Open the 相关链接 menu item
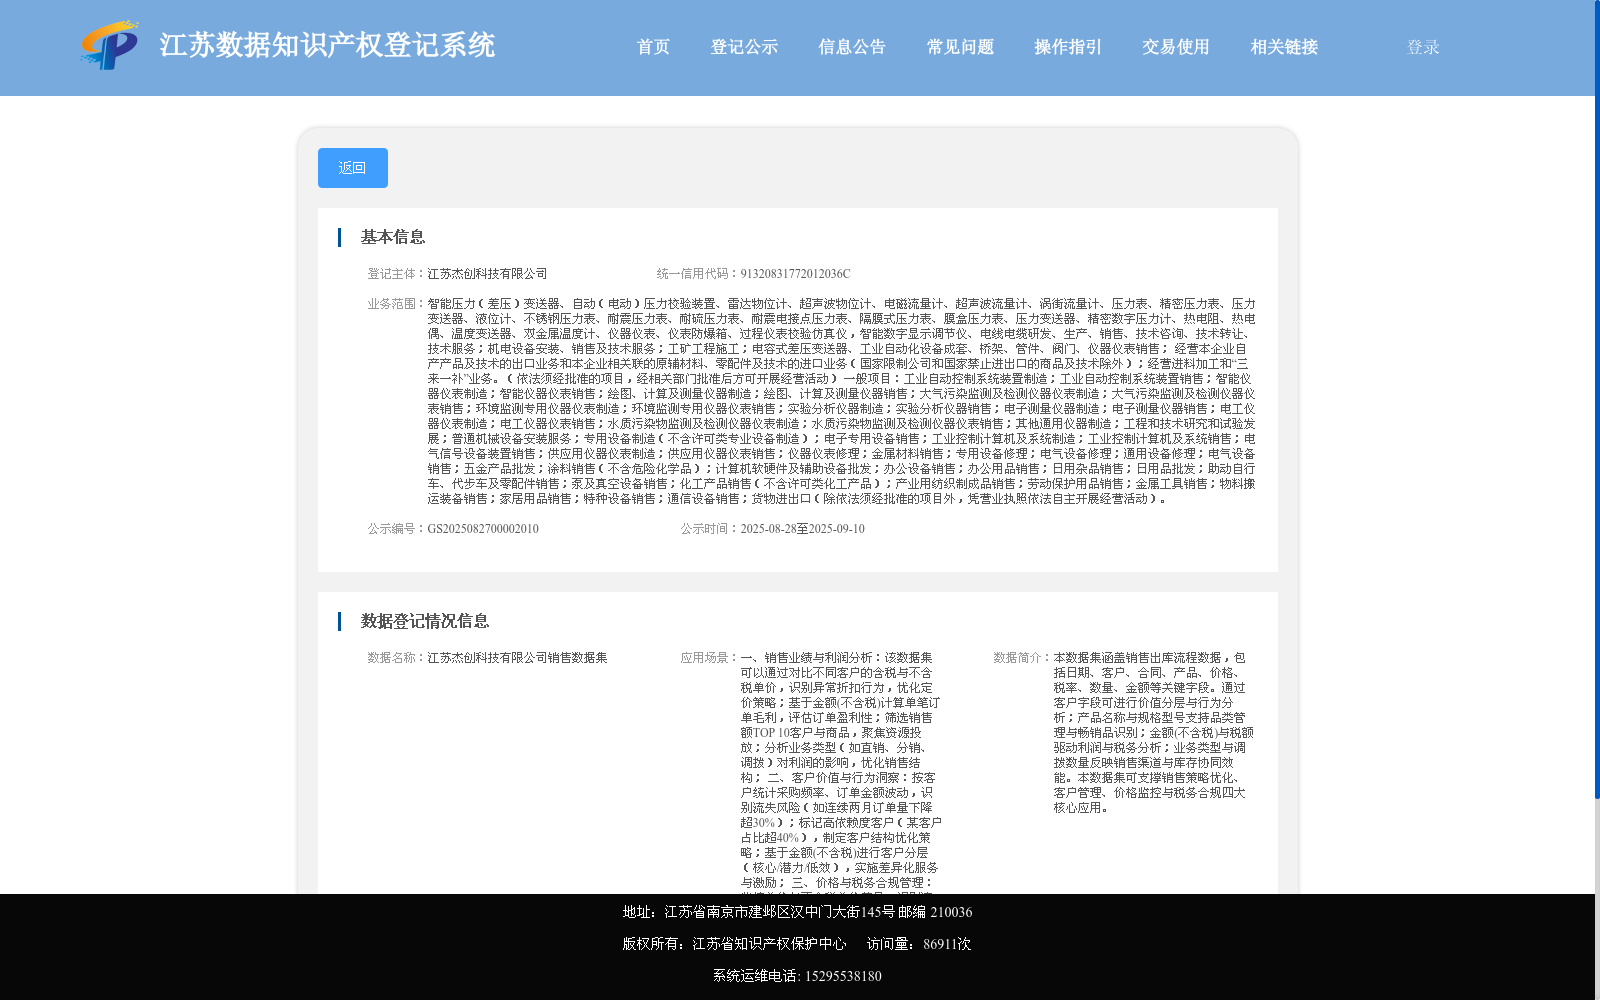 point(1285,47)
